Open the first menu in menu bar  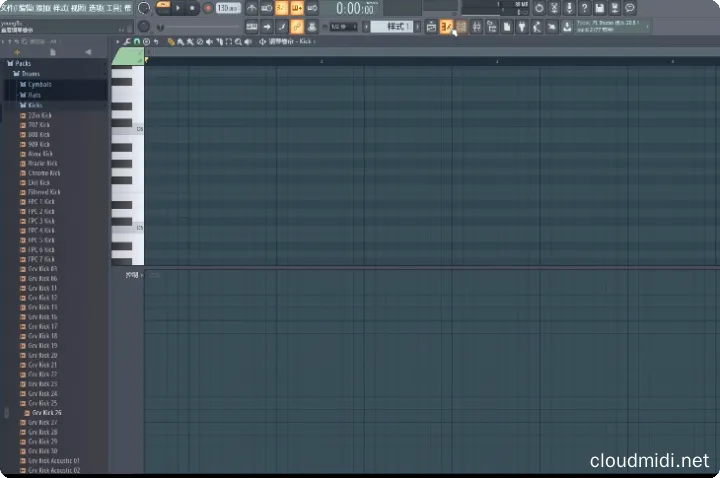(6, 8)
